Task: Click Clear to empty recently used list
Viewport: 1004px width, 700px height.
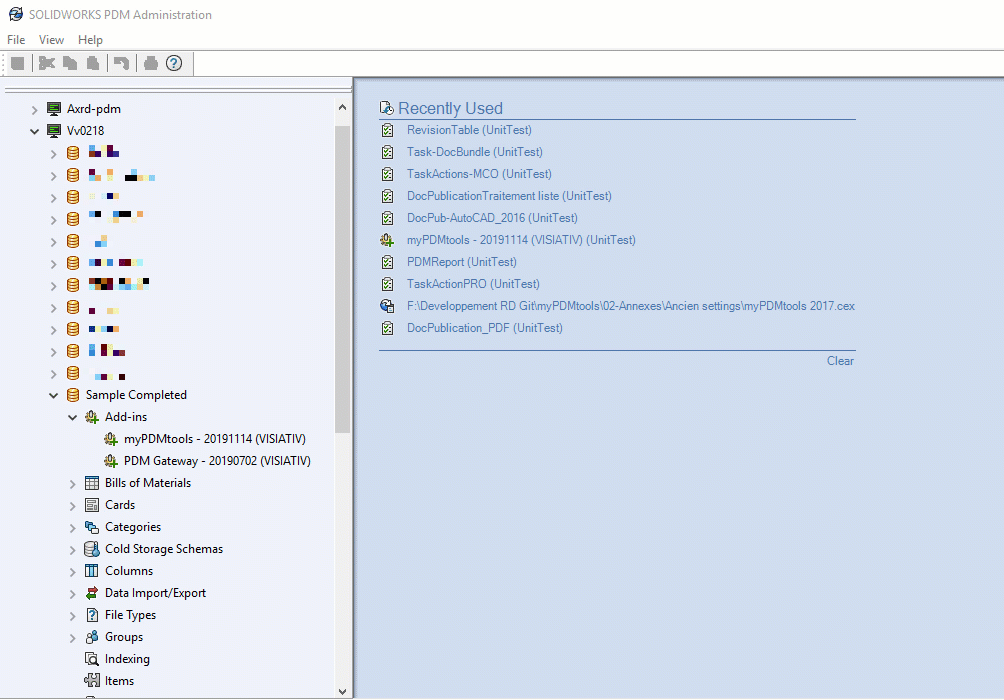Action: click(840, 361)
